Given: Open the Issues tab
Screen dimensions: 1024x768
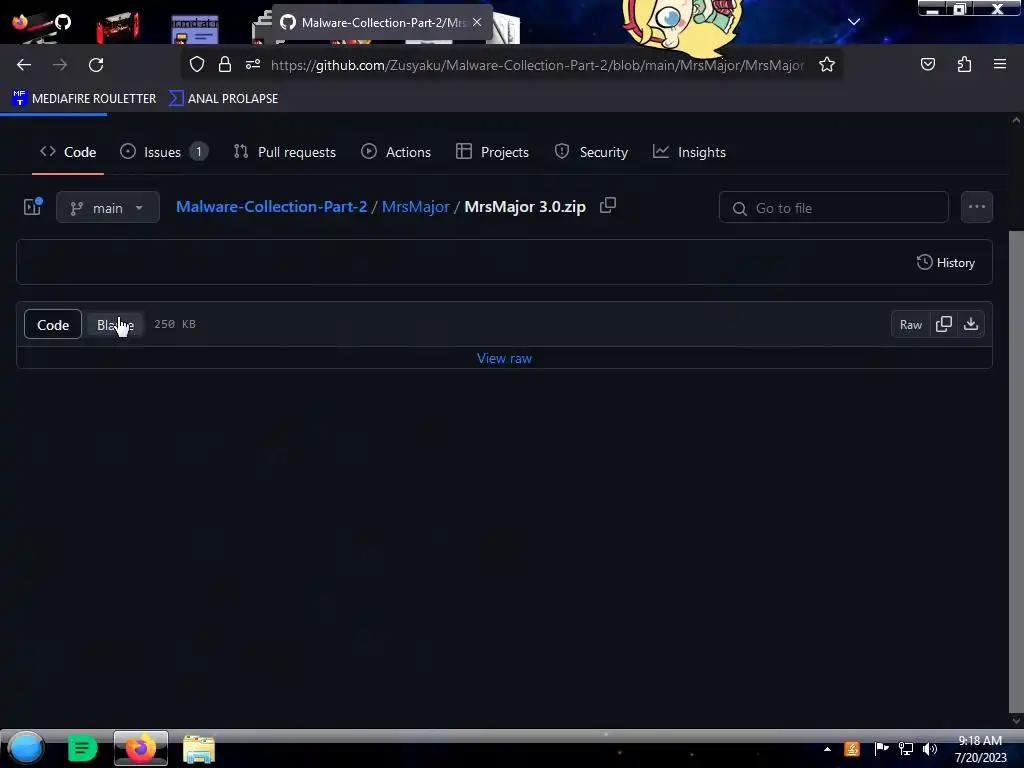Looking at the screenshot, I should click(x=163, y=152).
